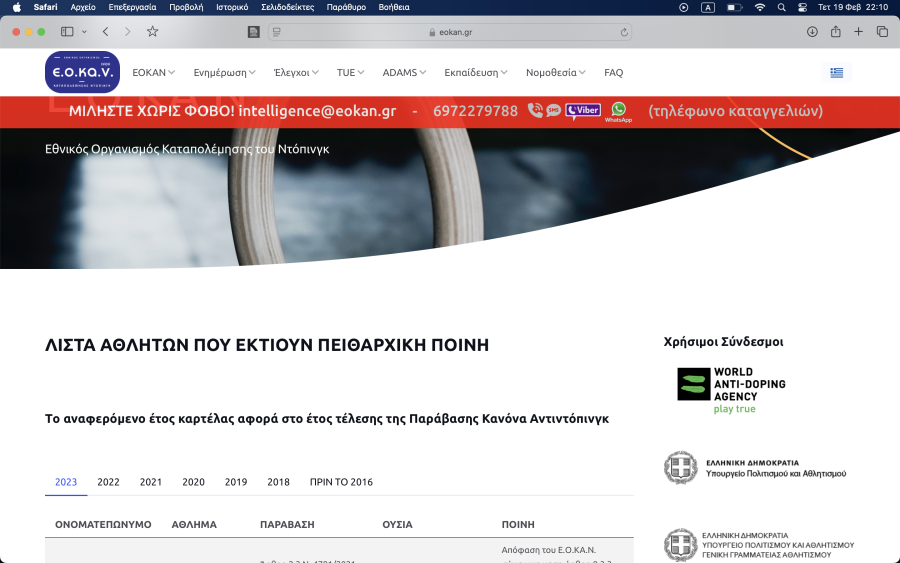This screenshot has height=563, width=900.
Task: Show Safari downloads
Action: pos(812,32)
